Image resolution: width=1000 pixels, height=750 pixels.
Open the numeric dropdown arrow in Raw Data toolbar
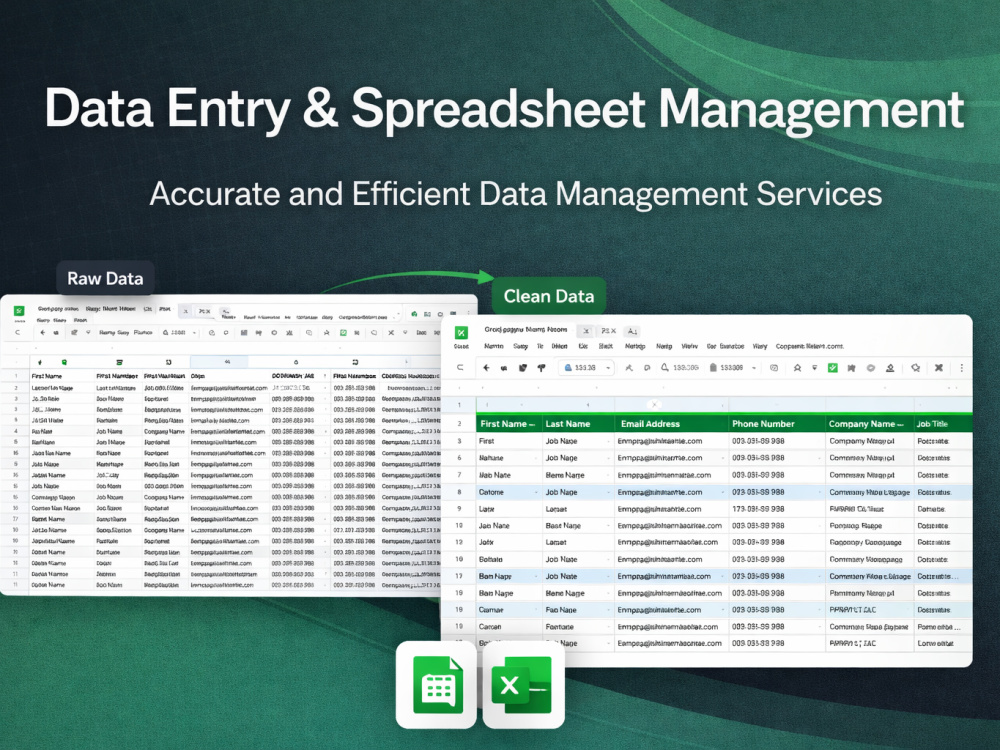tap(194, 332)
